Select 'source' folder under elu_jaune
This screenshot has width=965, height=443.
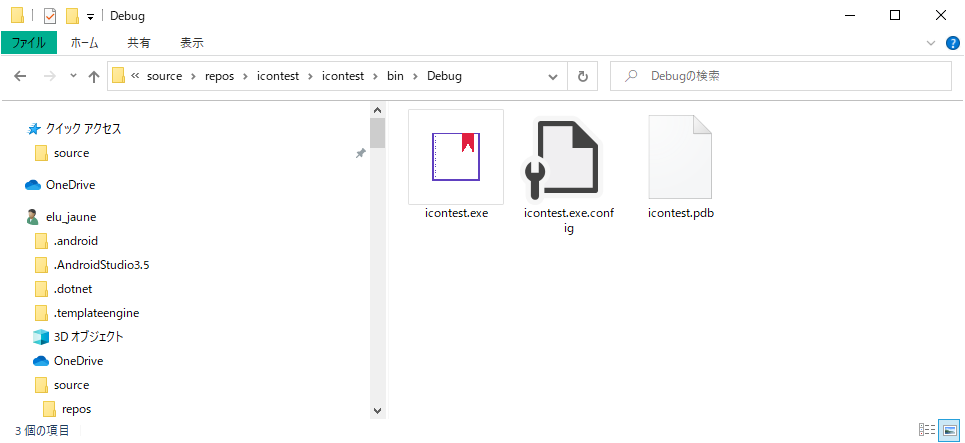coord(71,385)
